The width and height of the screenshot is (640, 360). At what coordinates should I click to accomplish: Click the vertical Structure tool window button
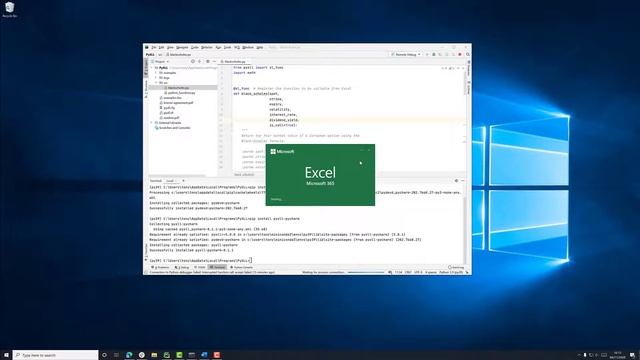[x=146, y=89]
